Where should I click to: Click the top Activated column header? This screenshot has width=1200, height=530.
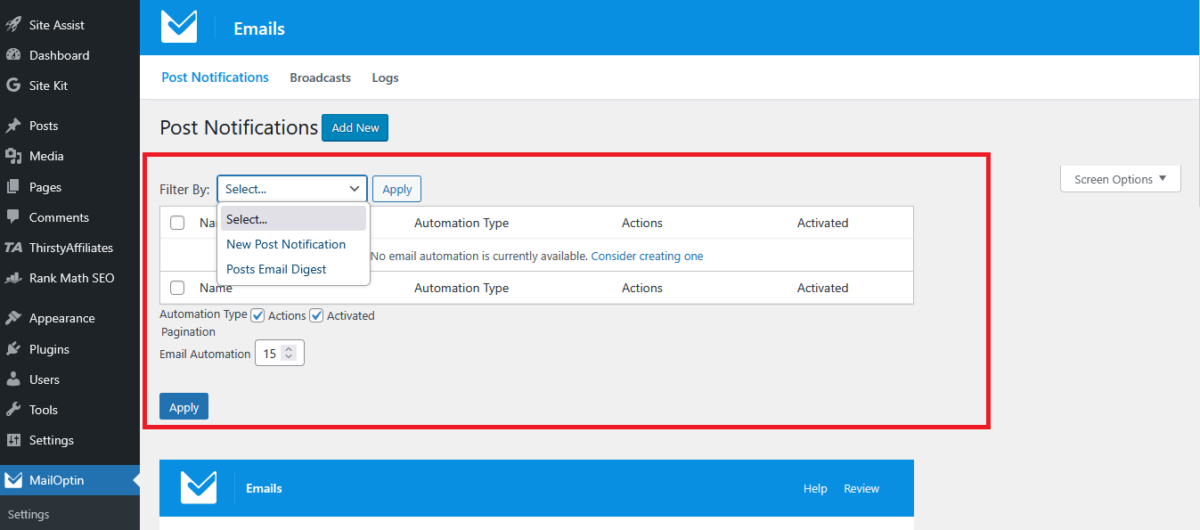coord(822,223)
